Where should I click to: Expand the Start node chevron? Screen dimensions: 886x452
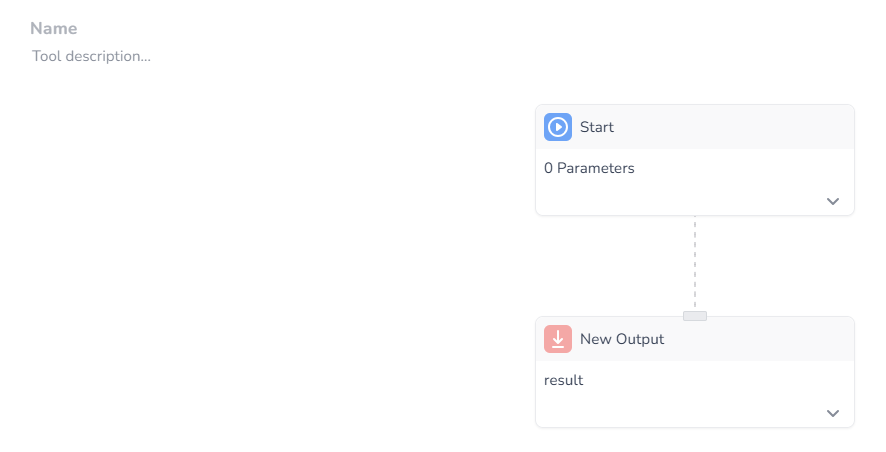point(833,201)
